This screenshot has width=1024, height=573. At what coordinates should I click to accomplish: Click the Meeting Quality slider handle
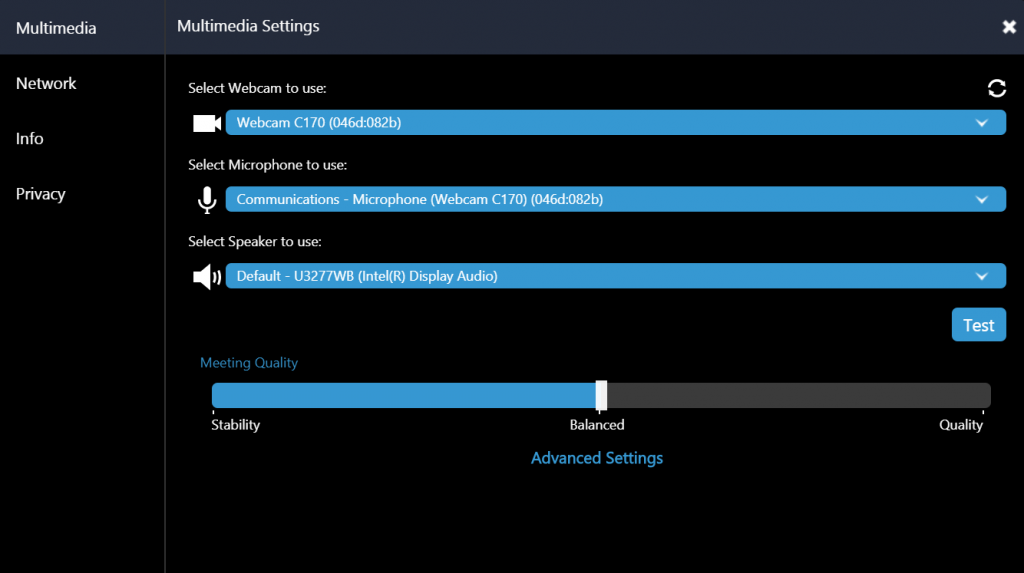click(601, 395)
